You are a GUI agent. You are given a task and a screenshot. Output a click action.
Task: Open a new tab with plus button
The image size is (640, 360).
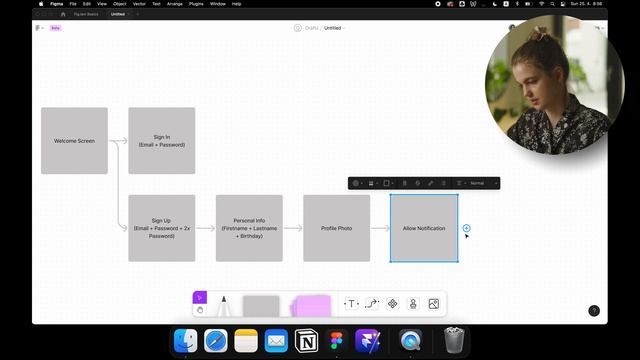coord(138,14)
